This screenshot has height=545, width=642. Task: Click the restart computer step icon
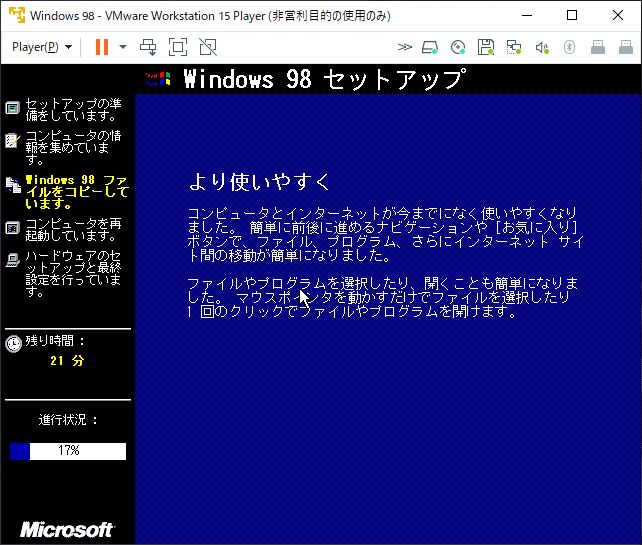point(12,228)
